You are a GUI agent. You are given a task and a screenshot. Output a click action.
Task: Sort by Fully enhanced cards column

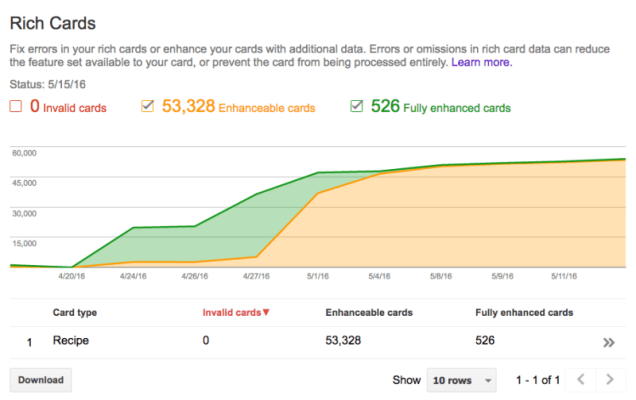point(524,313)
